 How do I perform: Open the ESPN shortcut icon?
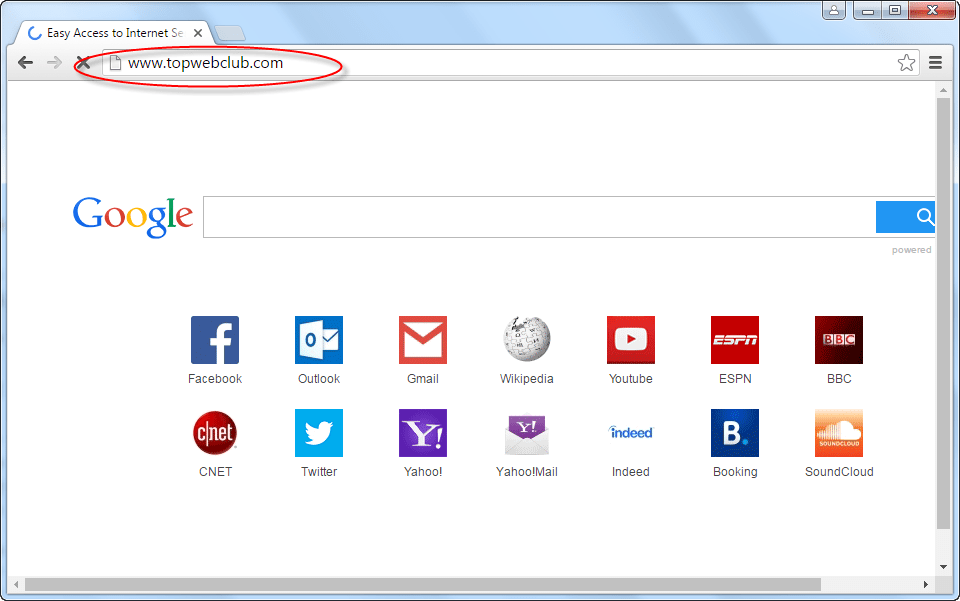tap(735, 340)
